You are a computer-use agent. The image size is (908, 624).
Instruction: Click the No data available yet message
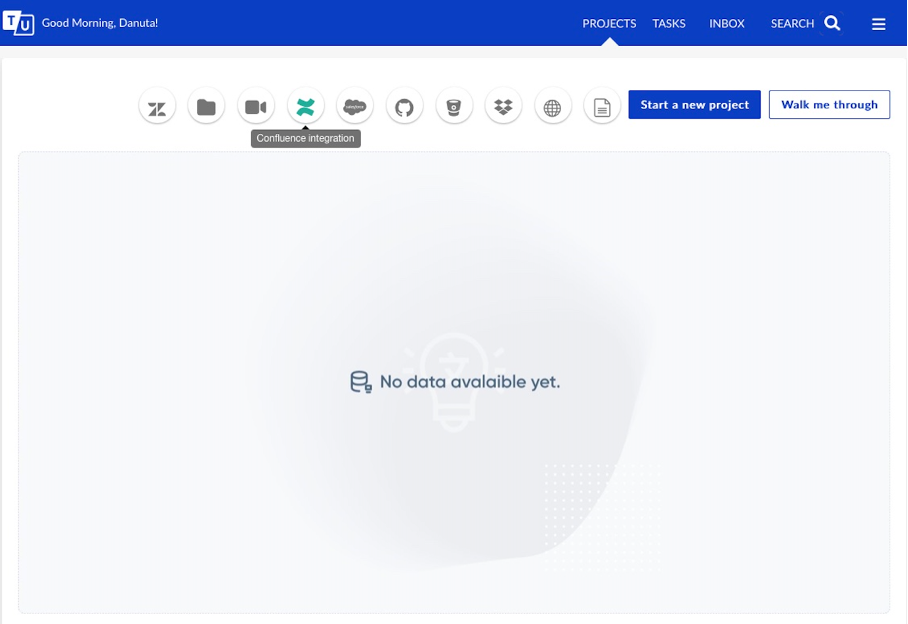pyautogui.click(x=455, y=382)
